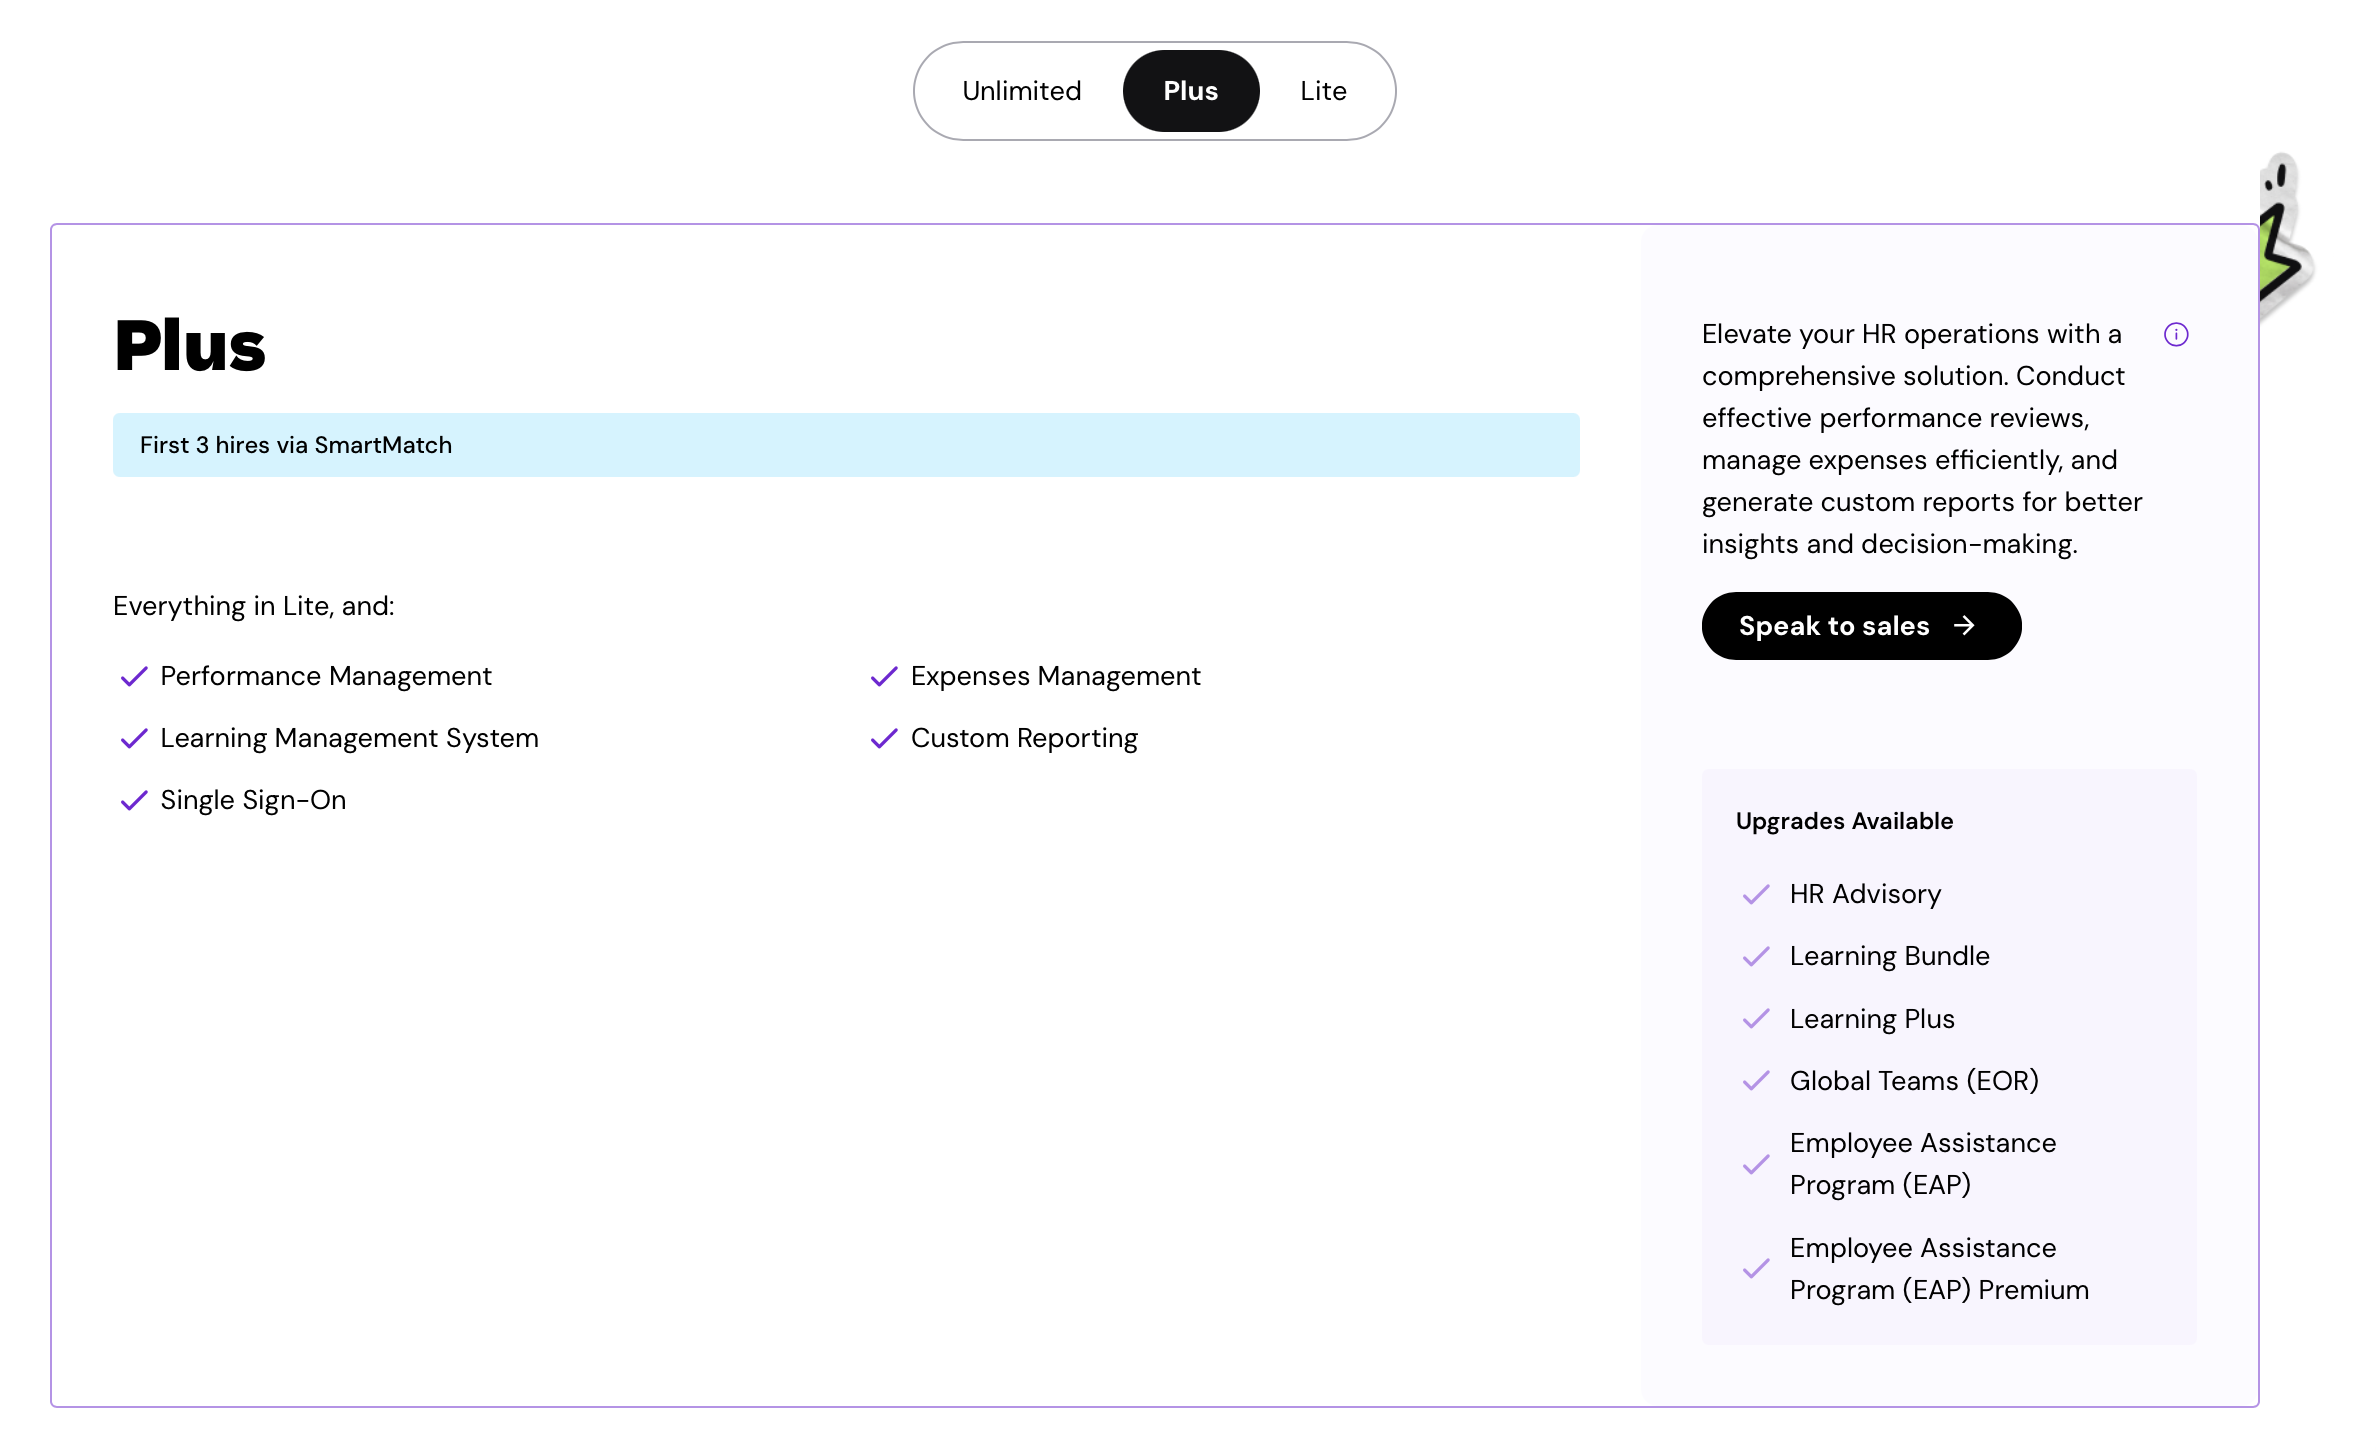Toggle the Learning Plus upgrade option
The width and height of the screenshot is (2376, 1452).
coord(1872,1019)
